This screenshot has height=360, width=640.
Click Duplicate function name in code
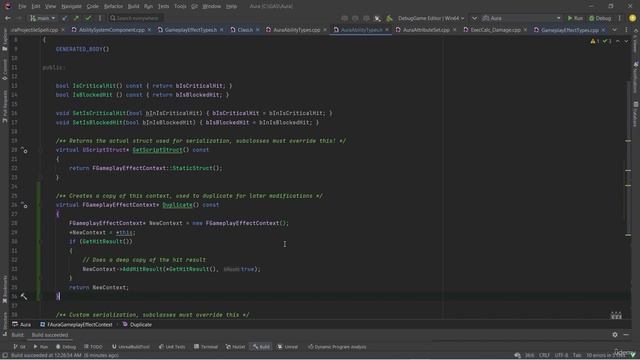pyautogui.click(x=177, y=205)
